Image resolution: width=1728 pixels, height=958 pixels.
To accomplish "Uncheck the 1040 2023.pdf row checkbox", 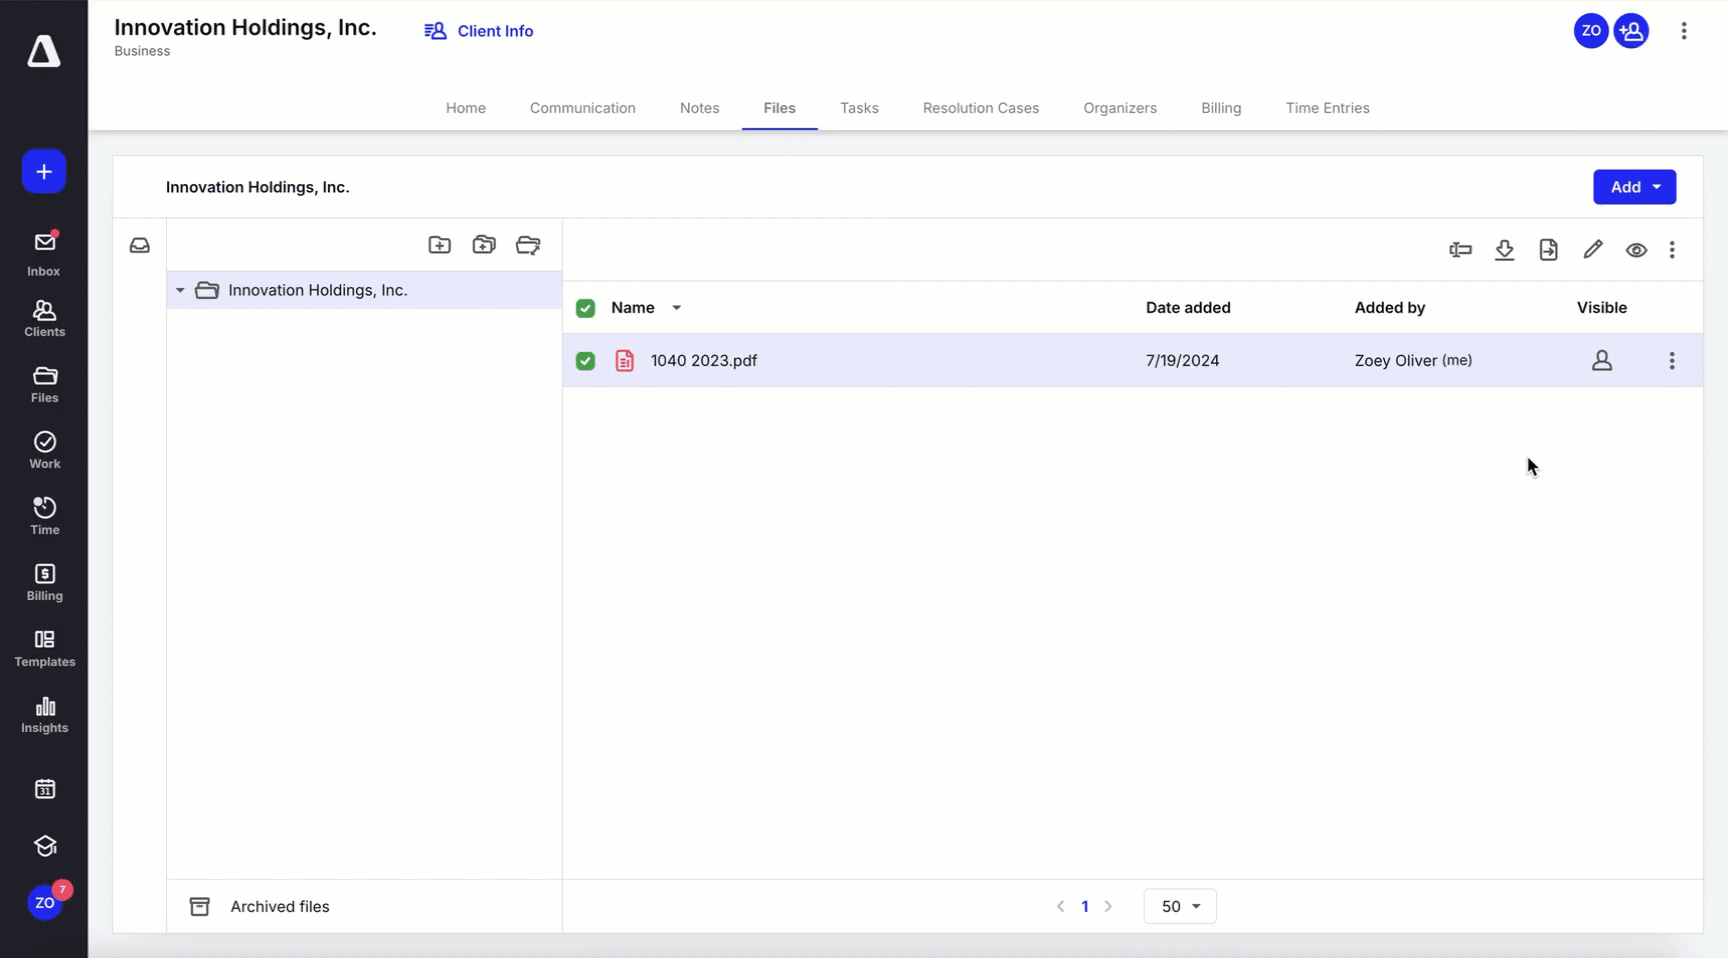I will 585,360.
